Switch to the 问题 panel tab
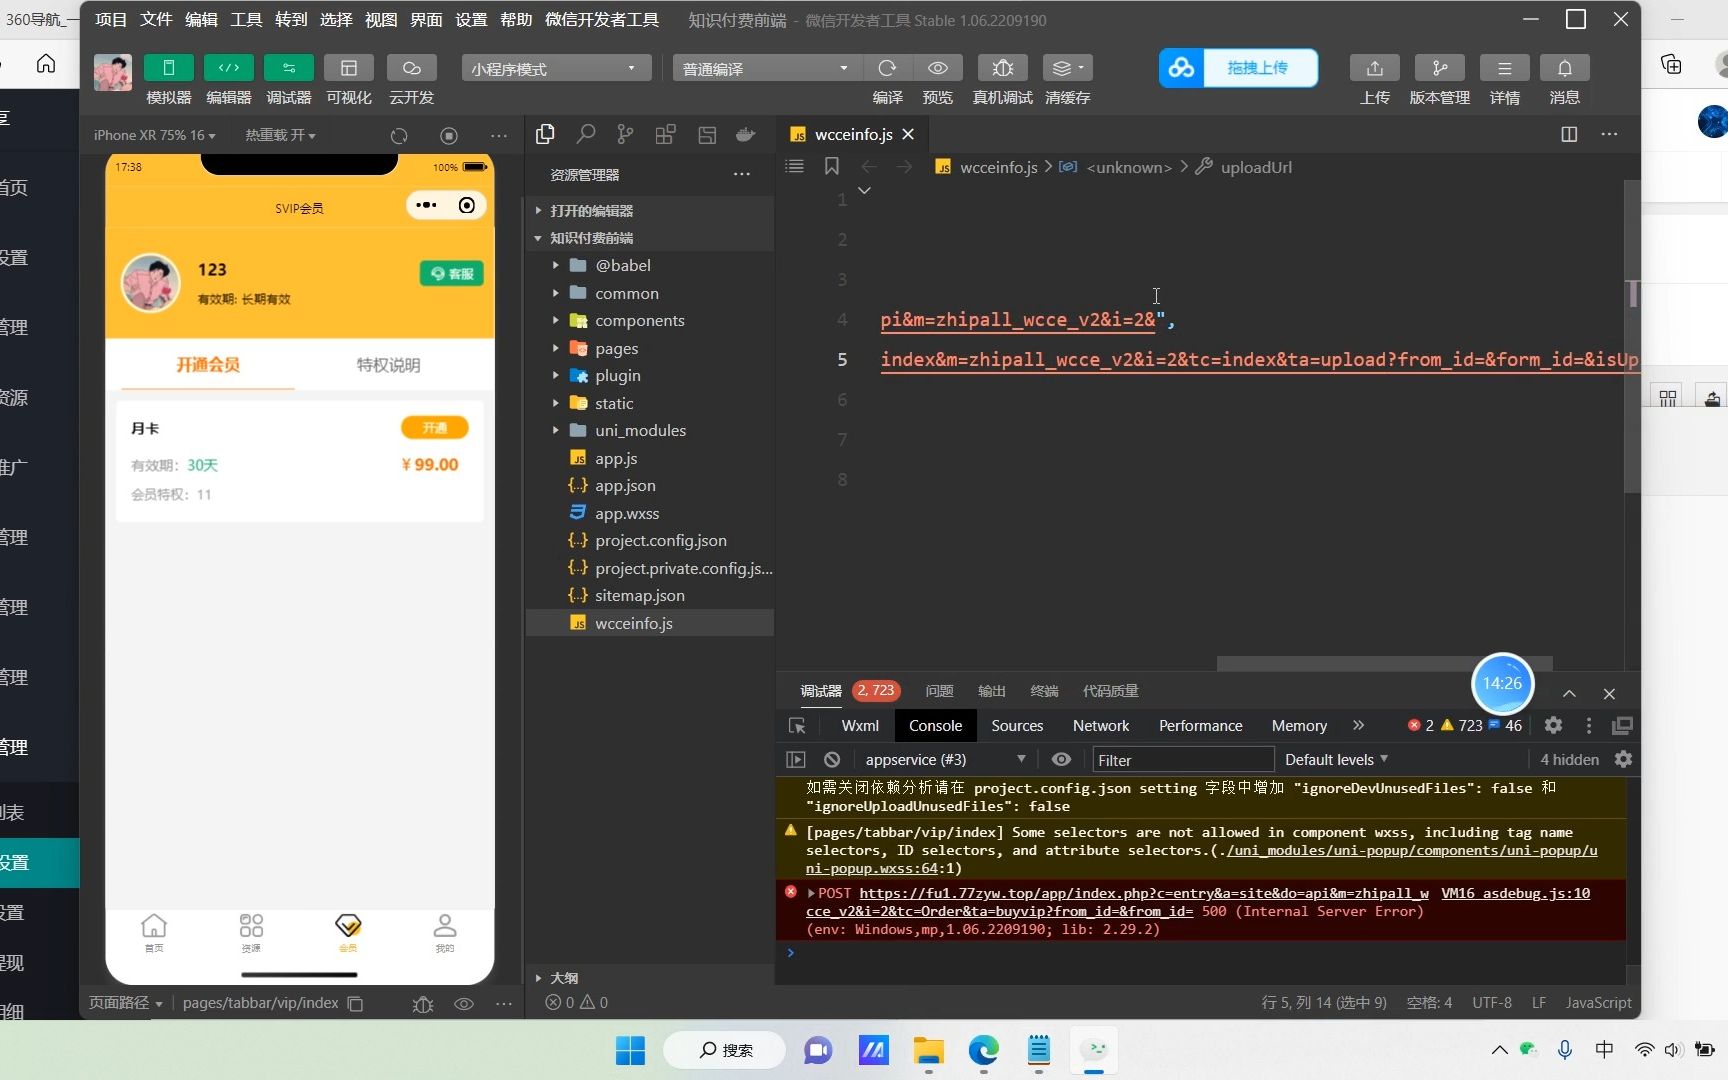The height and width of the screenshot is (1080, 1728). pyautogui.click(x=939, y=691)
